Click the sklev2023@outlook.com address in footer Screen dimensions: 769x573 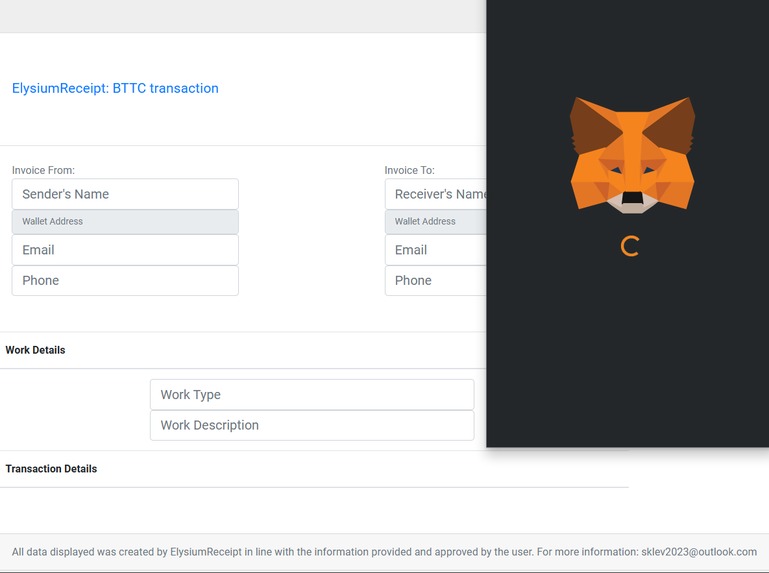tap(699, 552)
